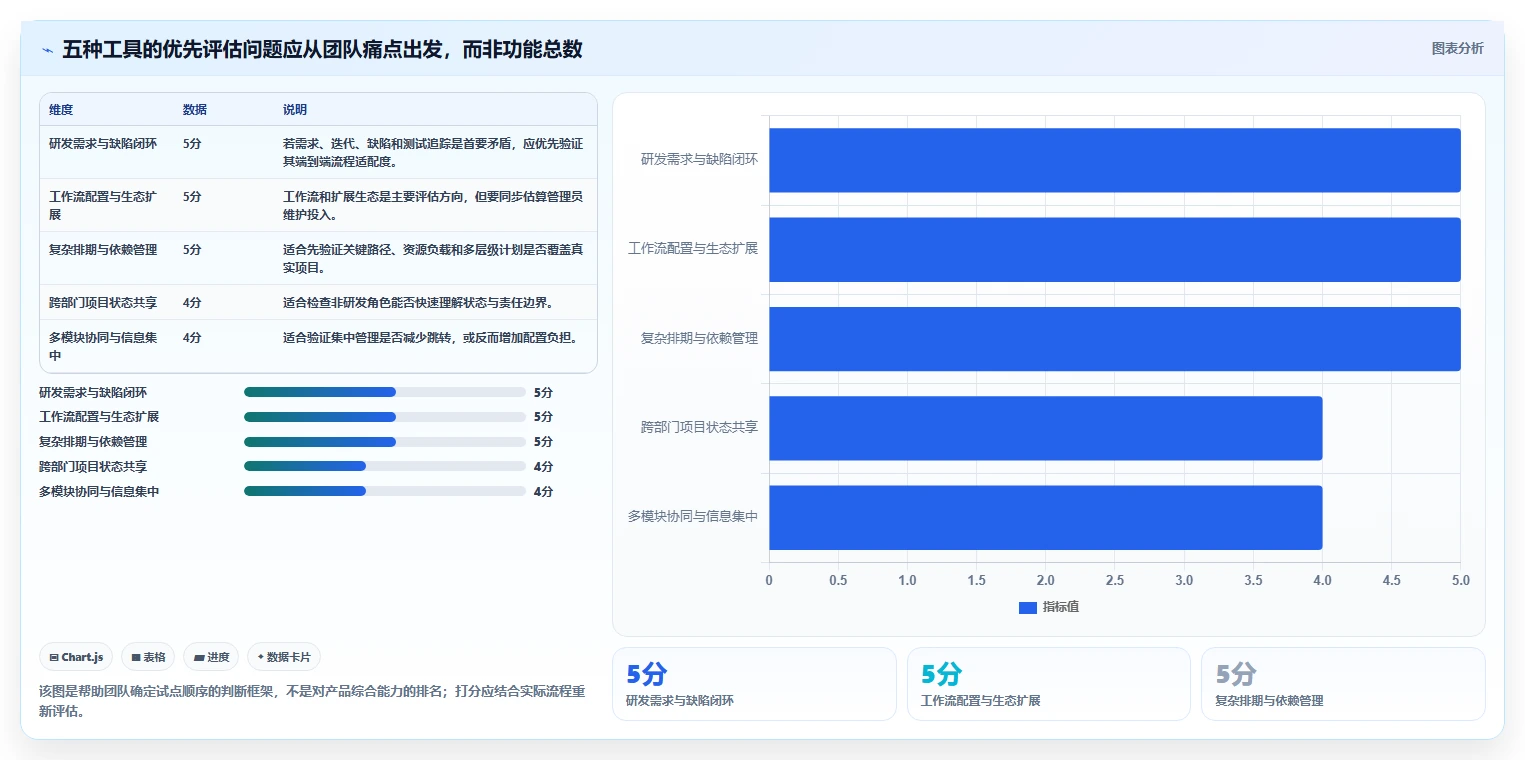Click the 2.5 x-axis tick label
Image resolution: width=1525 pixels, height=760 pixels.
click(x=1114, y=580)
